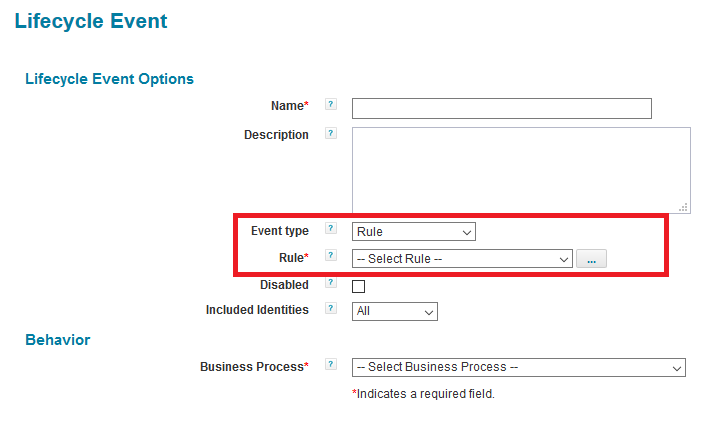Focus the Name text field
Viewport: 723px width, 436px height.
[501, 108]
